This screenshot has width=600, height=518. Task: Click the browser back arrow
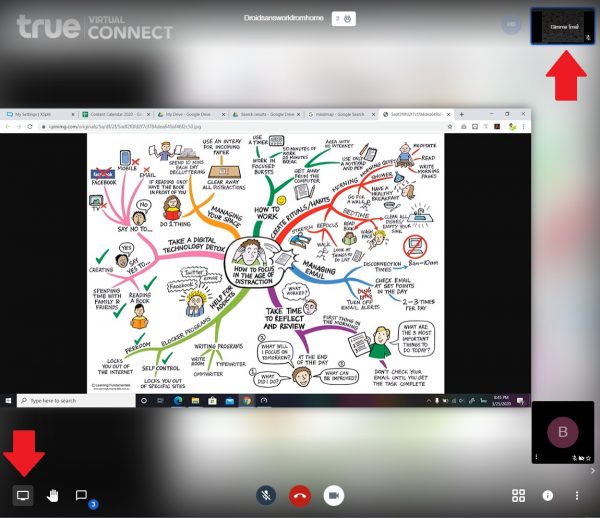7,127
